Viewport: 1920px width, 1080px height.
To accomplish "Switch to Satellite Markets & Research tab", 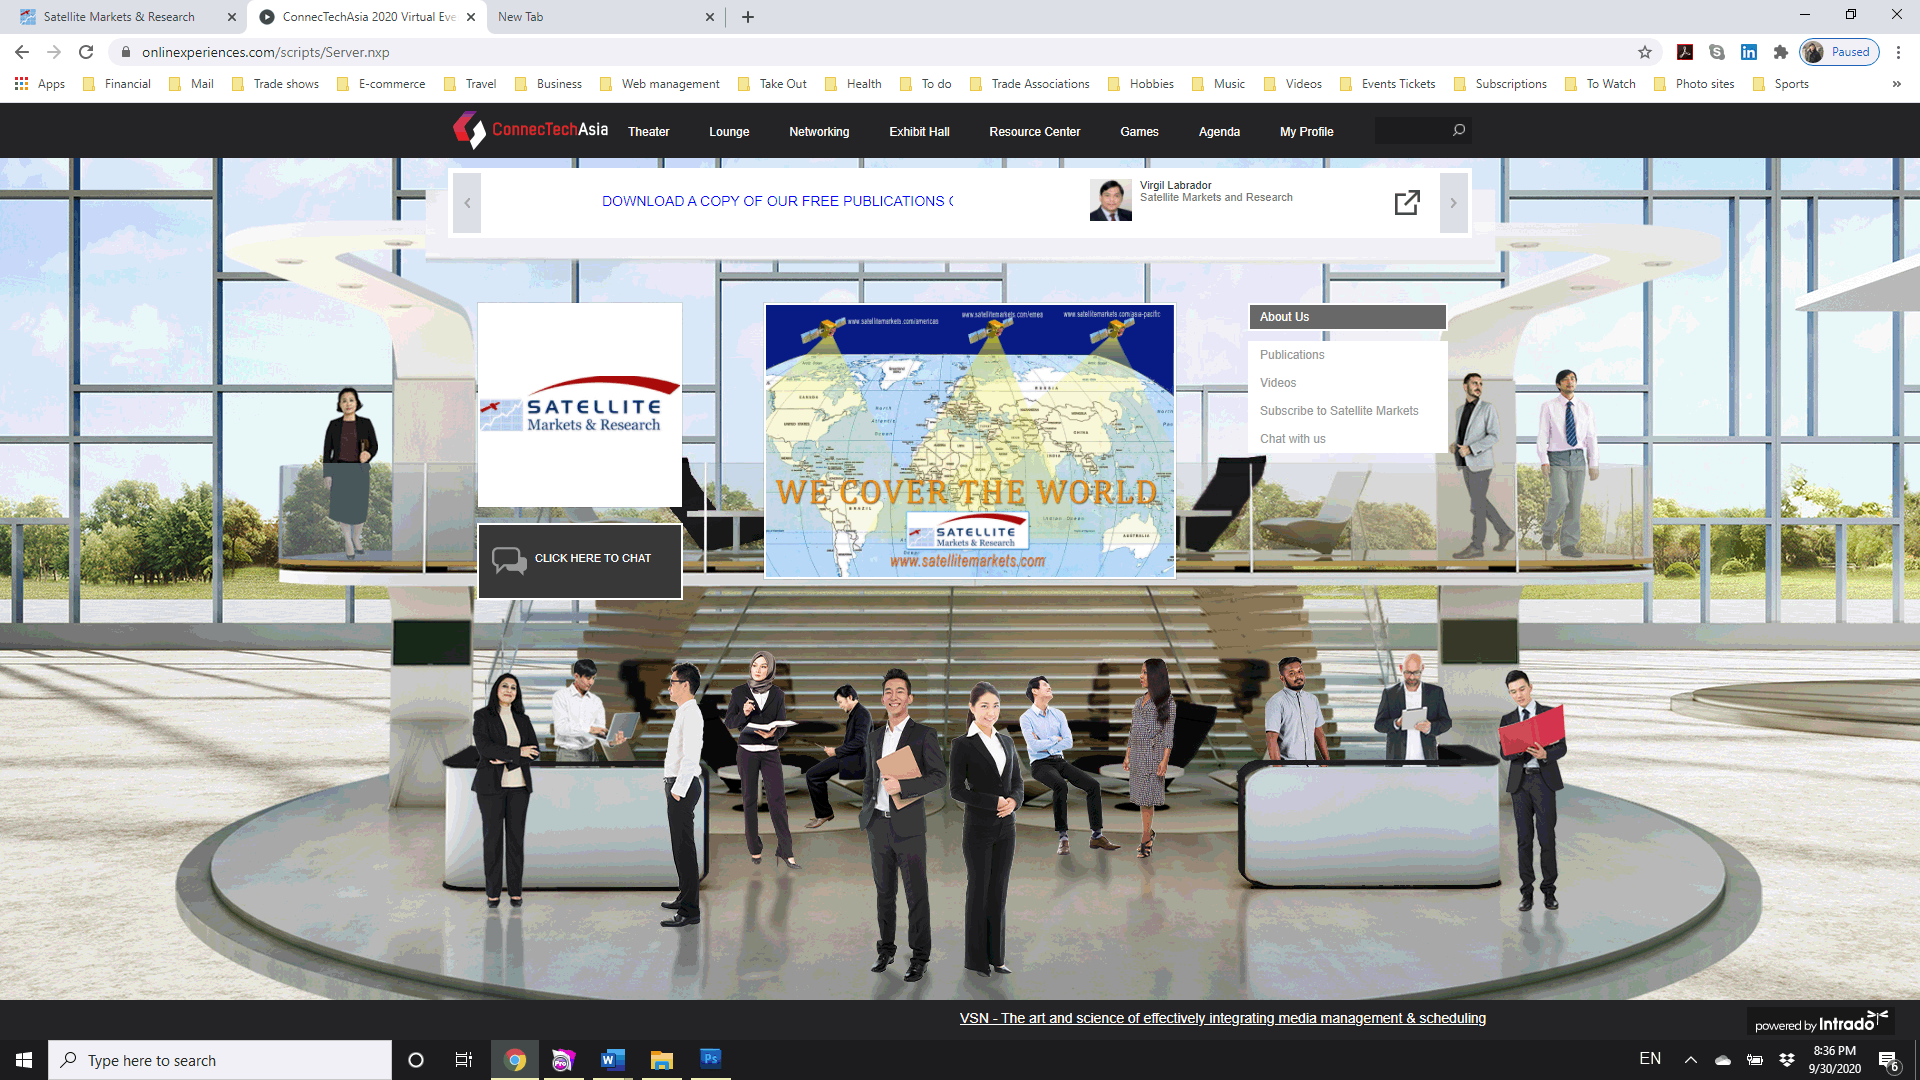I will 120,17.
